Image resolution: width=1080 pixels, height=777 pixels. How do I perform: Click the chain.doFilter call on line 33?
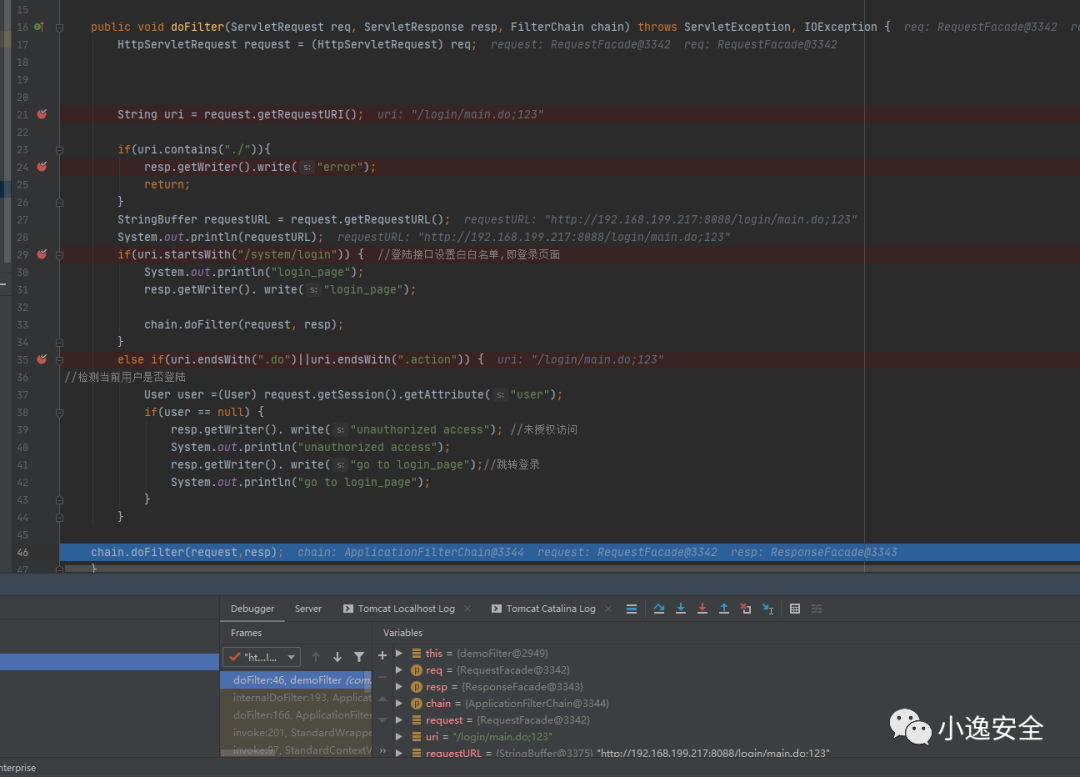[x=243, y=324]
